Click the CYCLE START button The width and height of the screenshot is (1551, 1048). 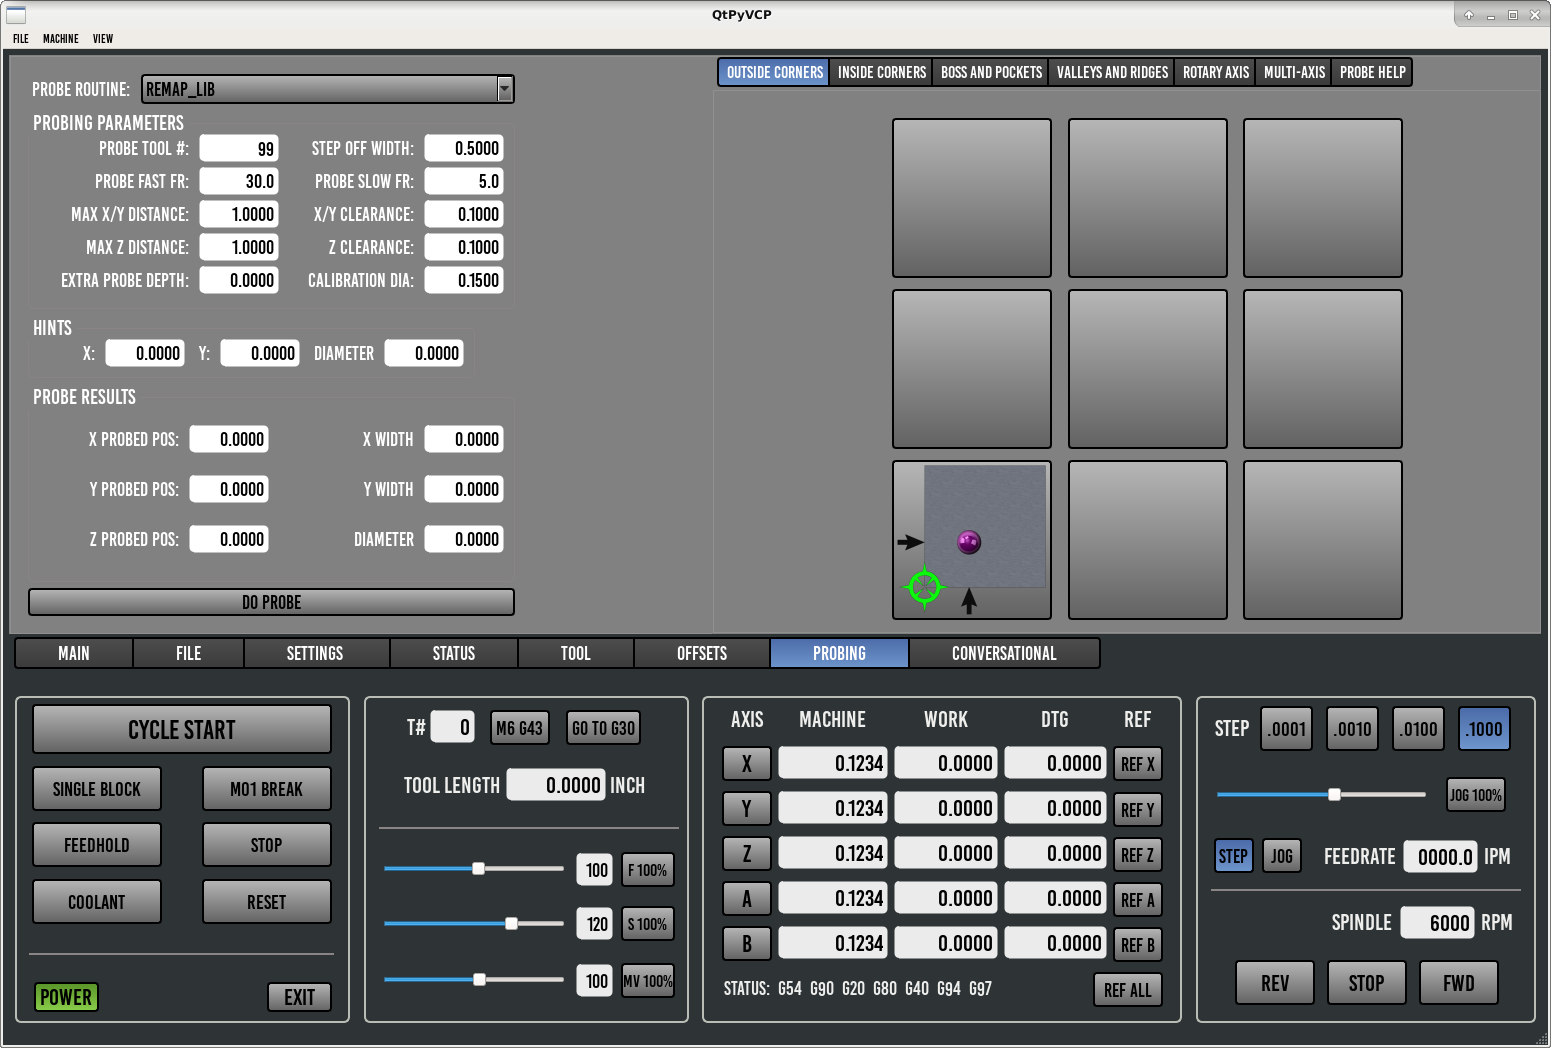point(182,730)
